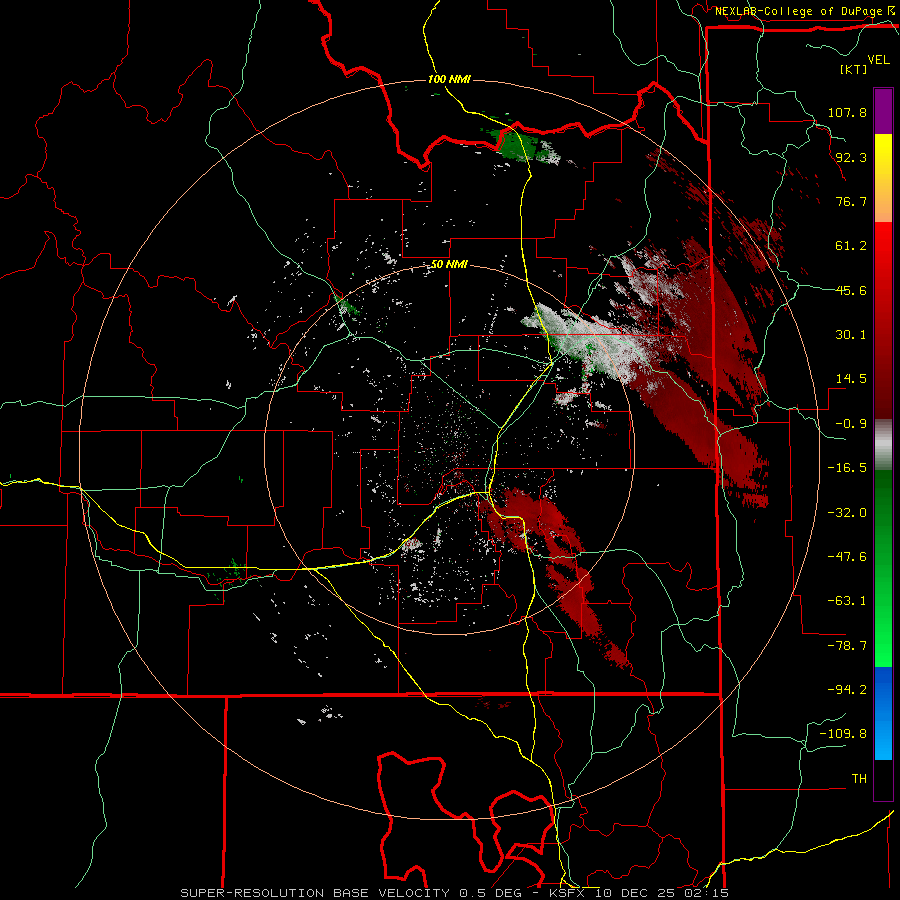
Task: Click the 61.2 scale value
Action: click(851, 246)
